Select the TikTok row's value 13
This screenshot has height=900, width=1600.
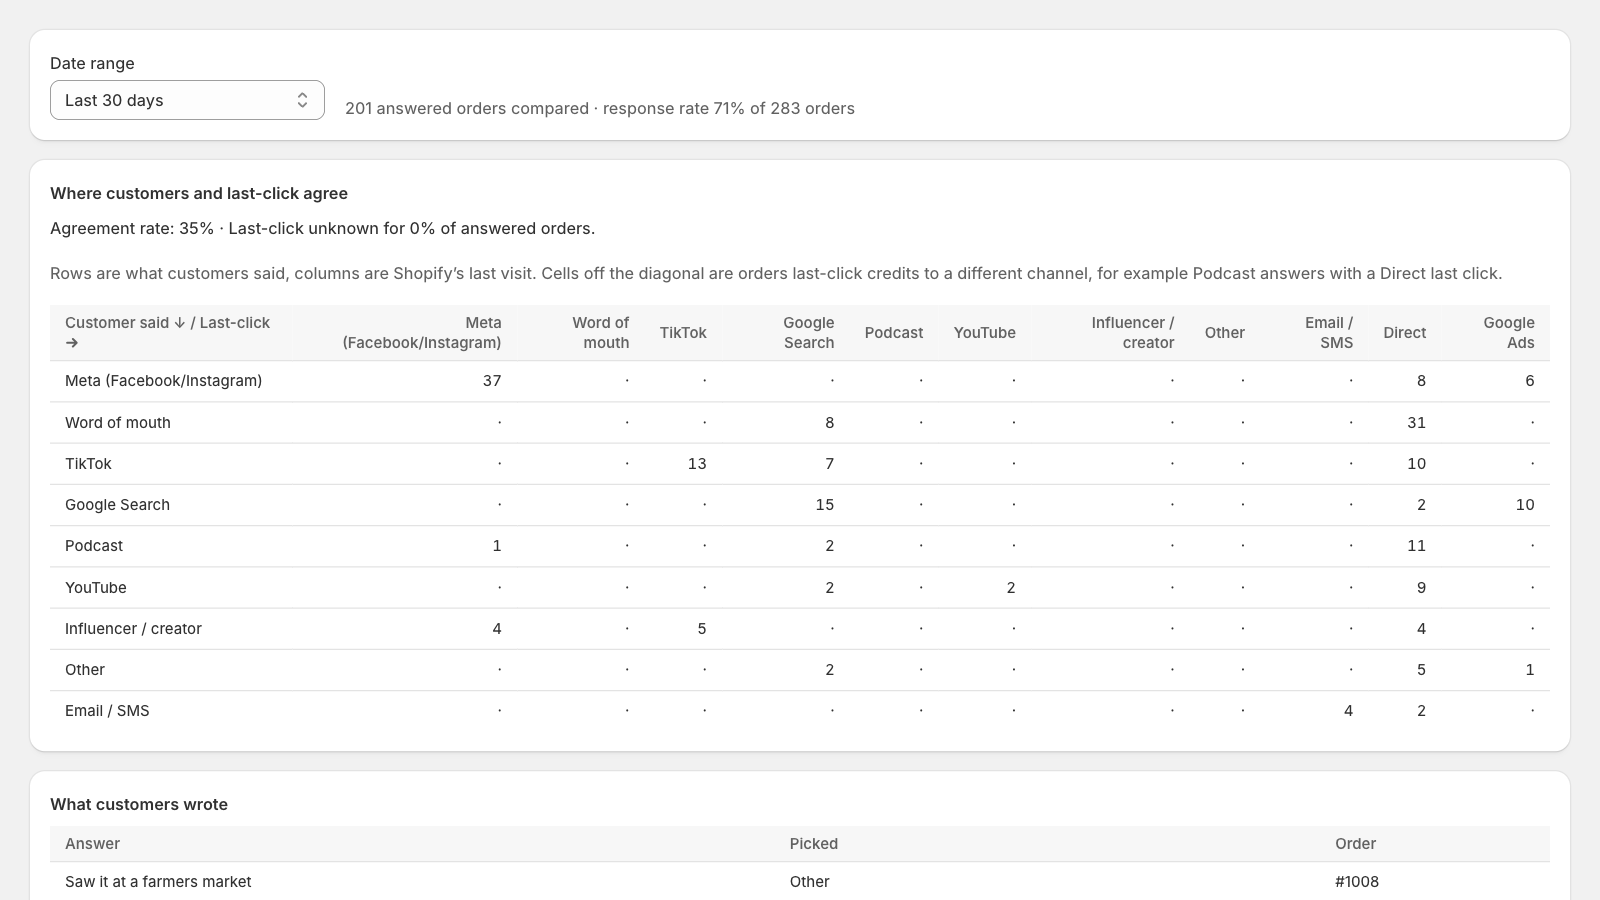tap(697, 464)
